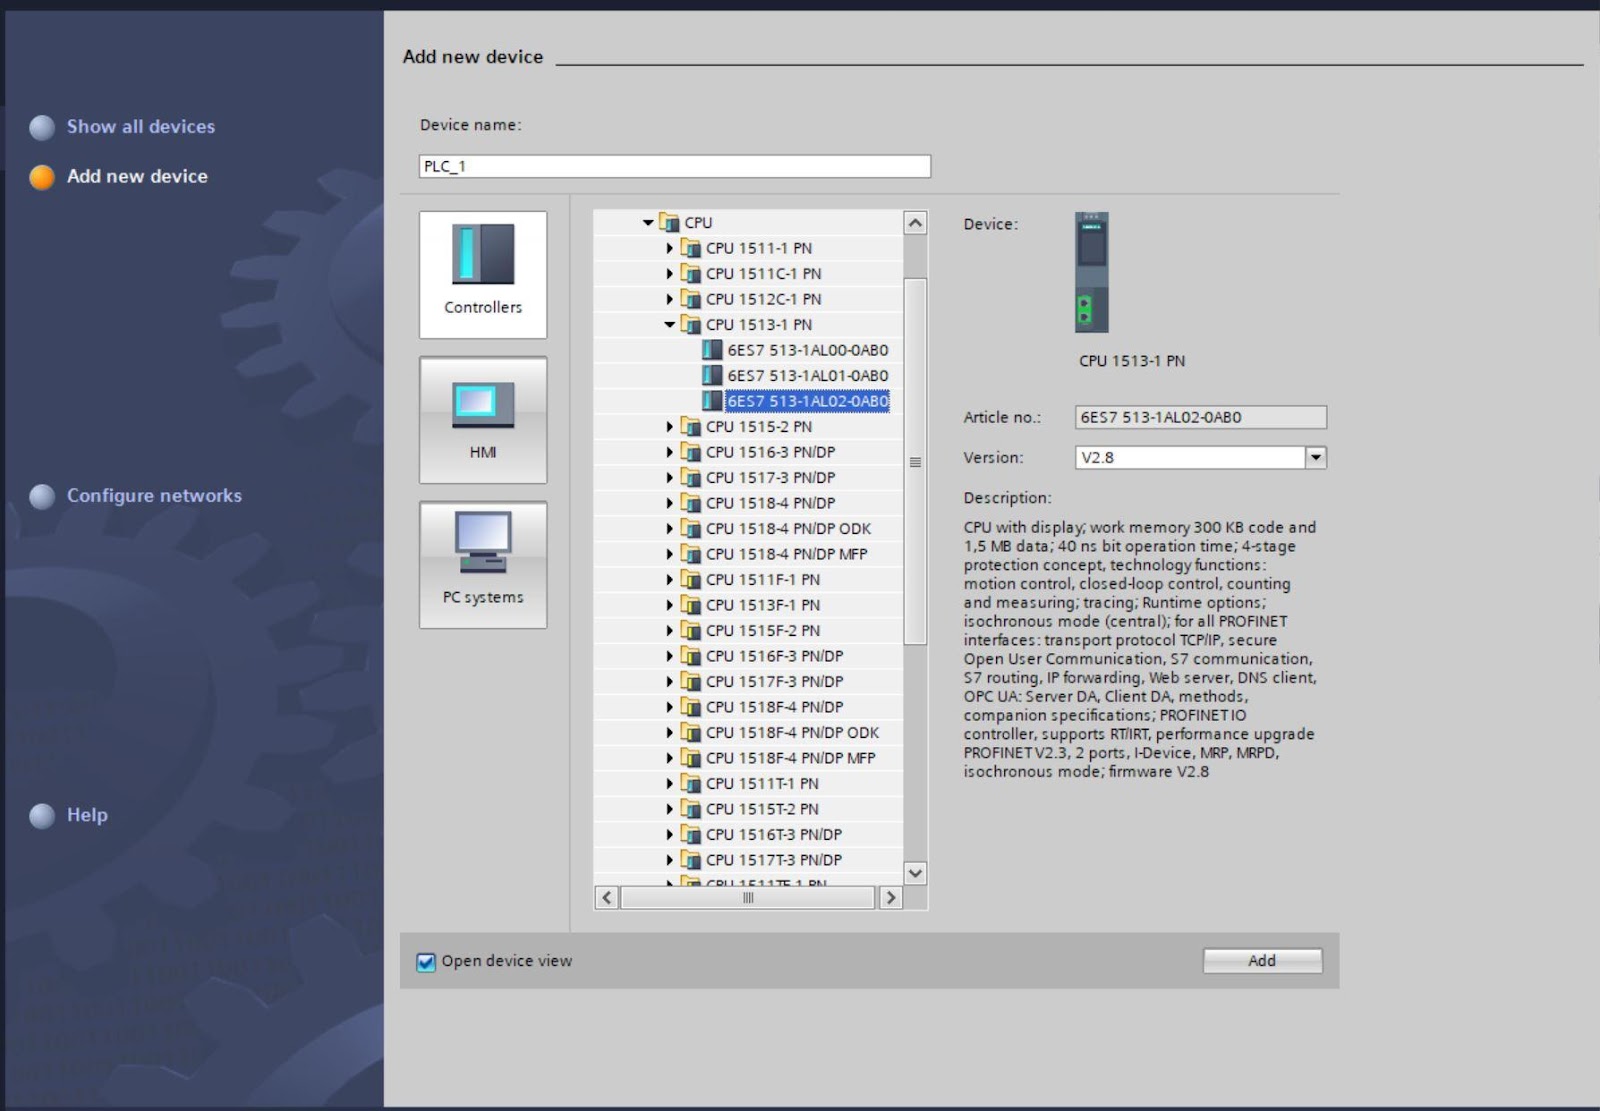This screenshot has width=1600, height=1111.
Task: Click the device tree vertical scrollbar thumb
Action: point(915,461)
